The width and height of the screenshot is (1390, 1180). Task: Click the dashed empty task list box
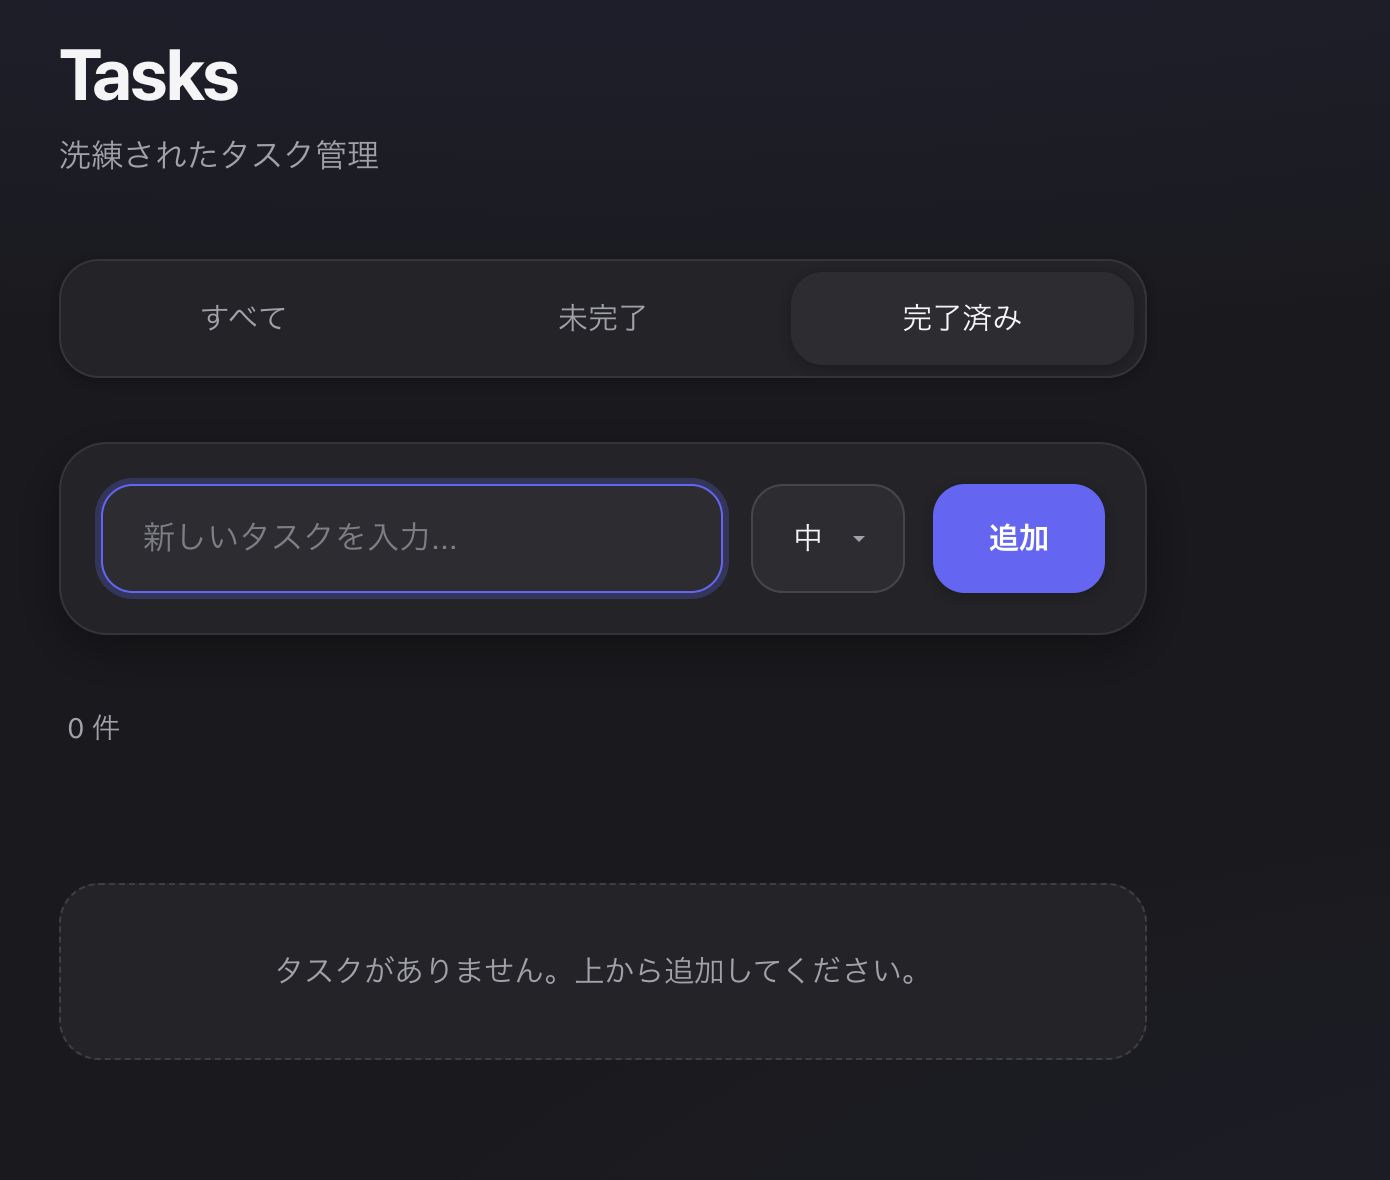[603, 971]
